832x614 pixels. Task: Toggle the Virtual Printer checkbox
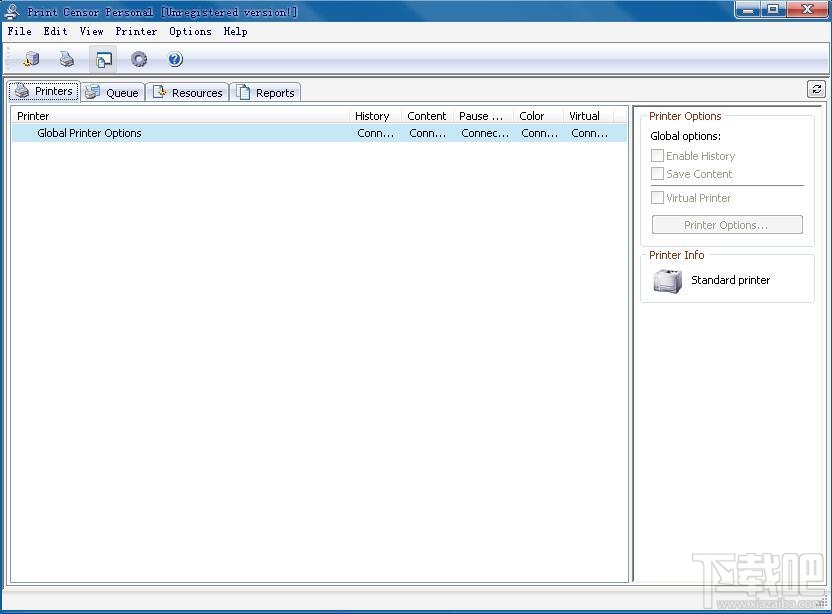(x=657, y=197)
